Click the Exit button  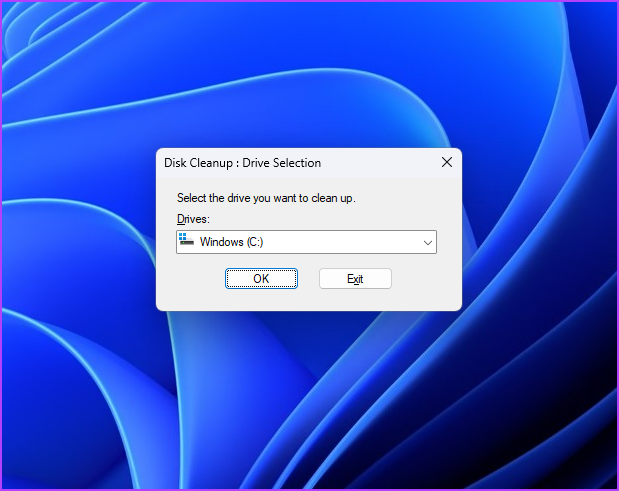[355, 279]
